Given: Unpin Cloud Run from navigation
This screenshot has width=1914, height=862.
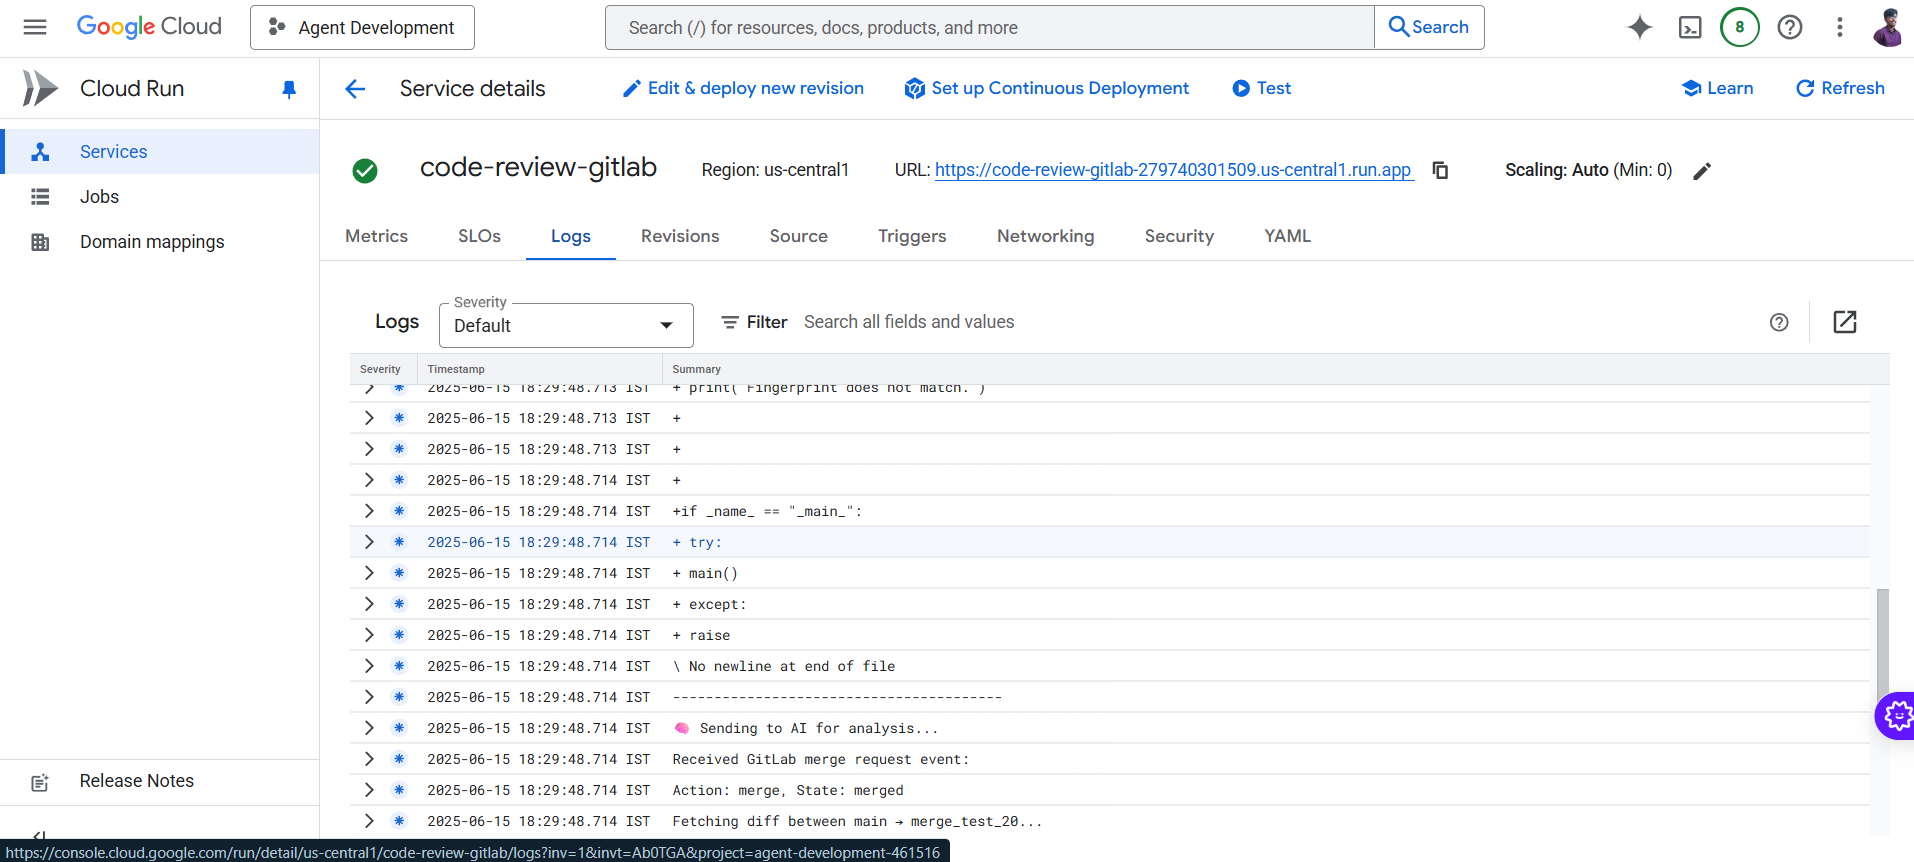Looking at the screenshot, I should (289, 89).
